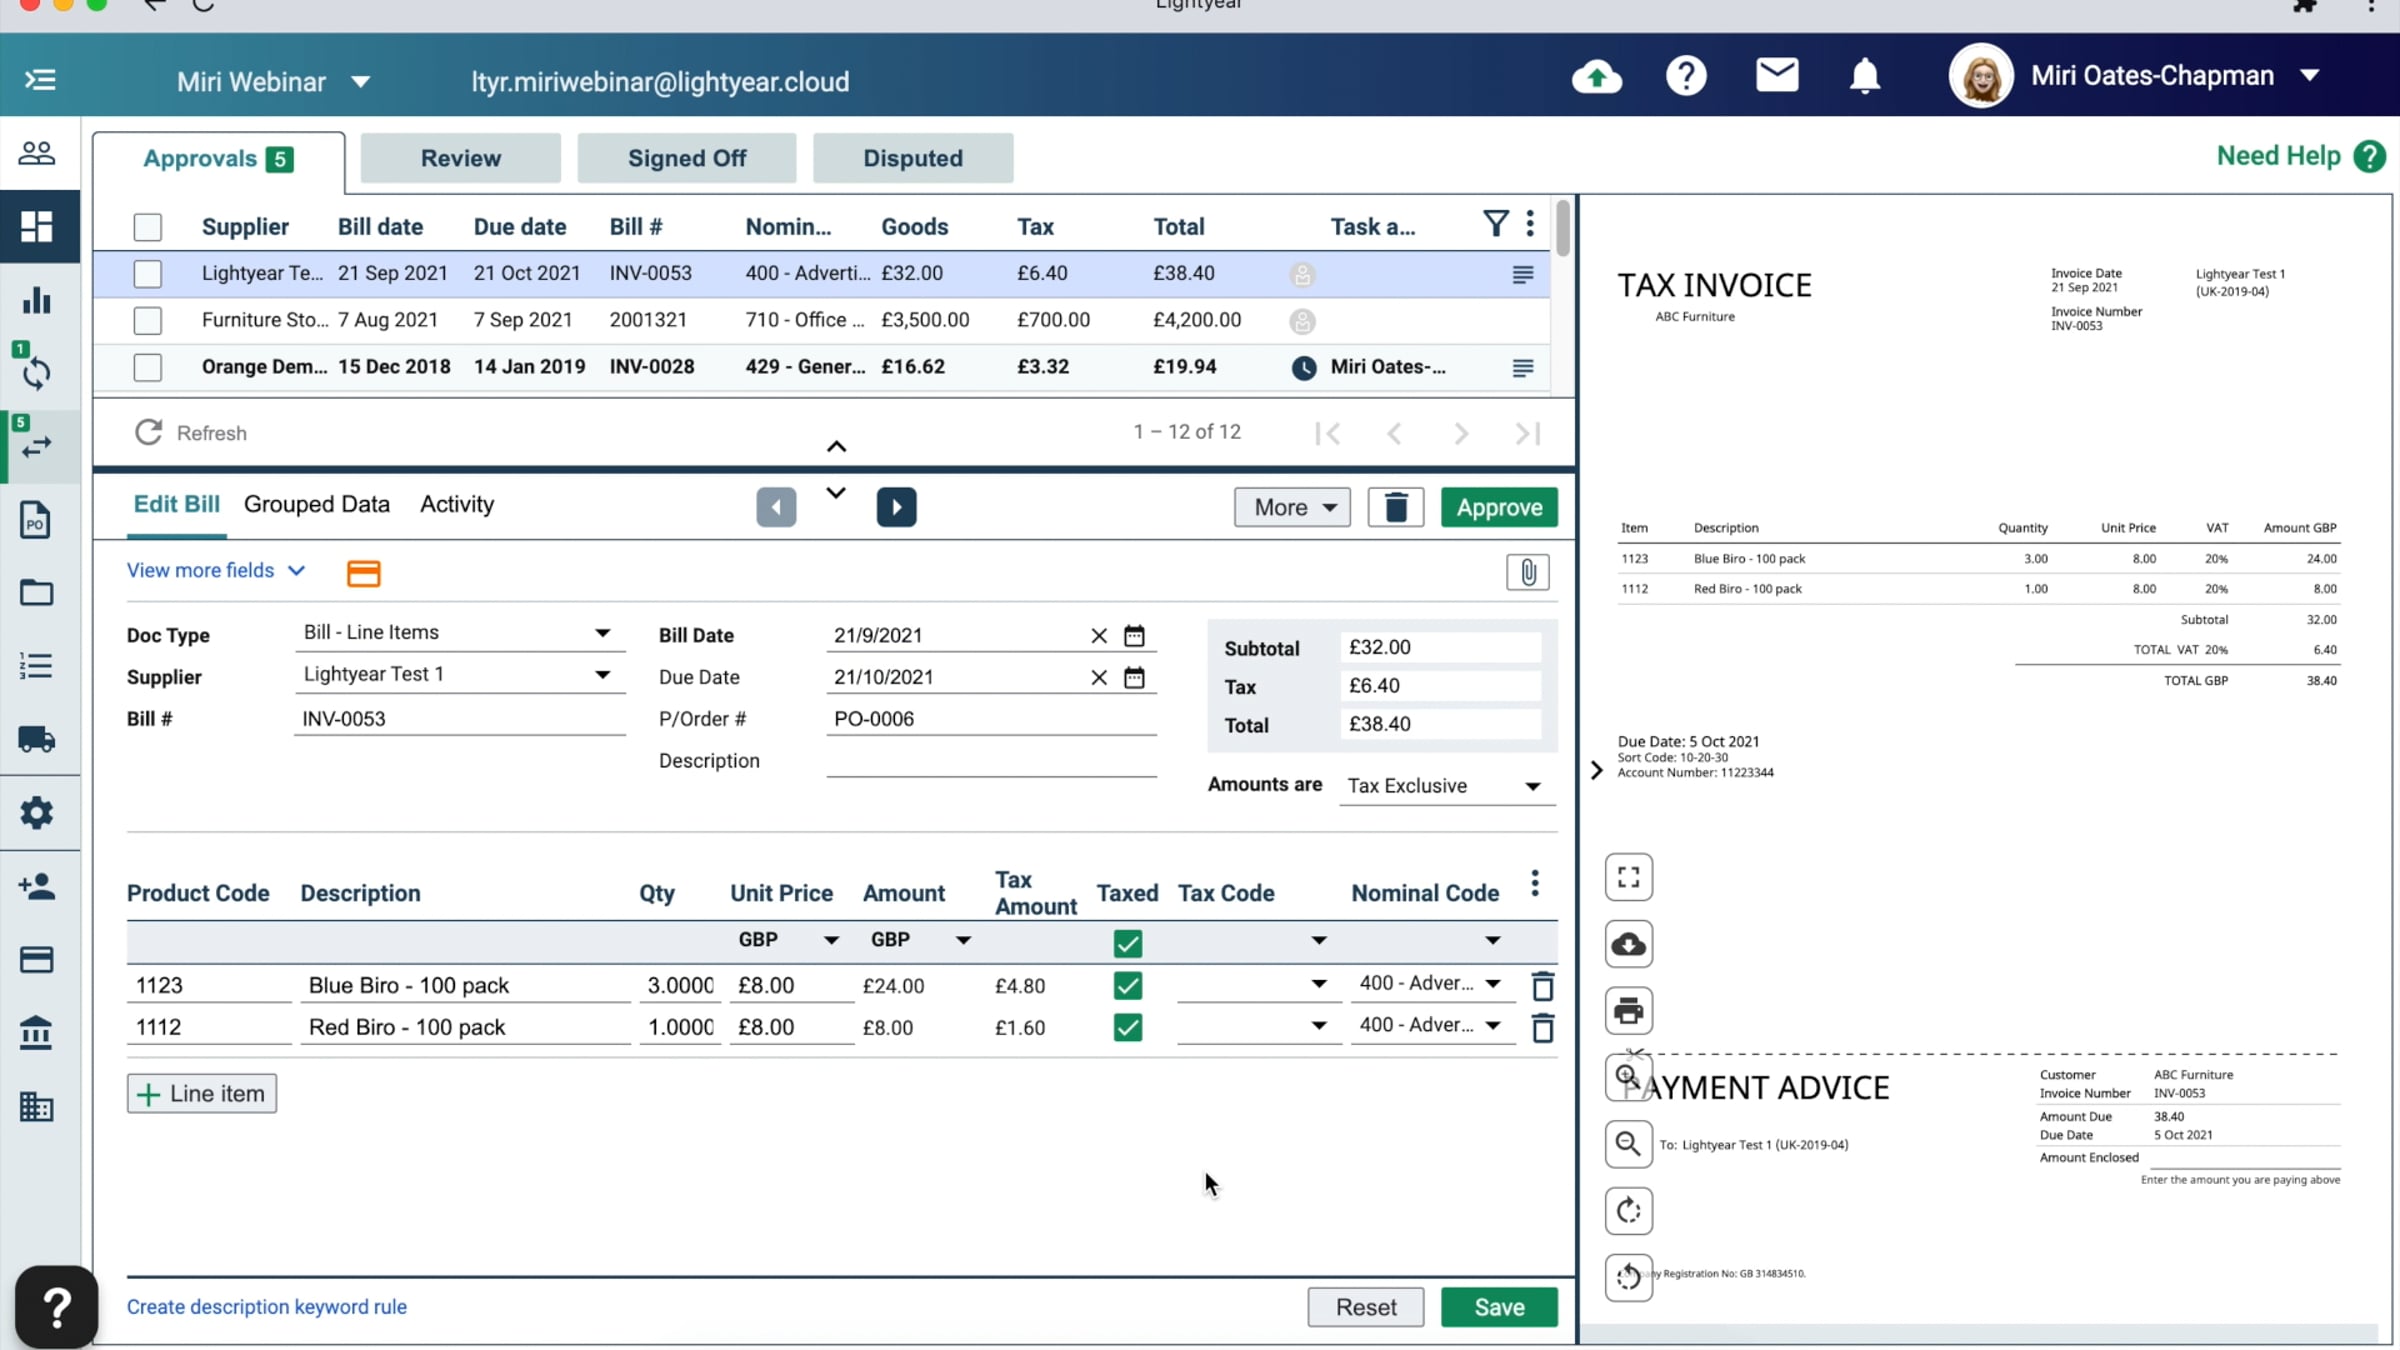The height and width of the screenshot is (1350, 2400).
Task: Open the Grouped Data tab
Action: click(x=316, y=504)
